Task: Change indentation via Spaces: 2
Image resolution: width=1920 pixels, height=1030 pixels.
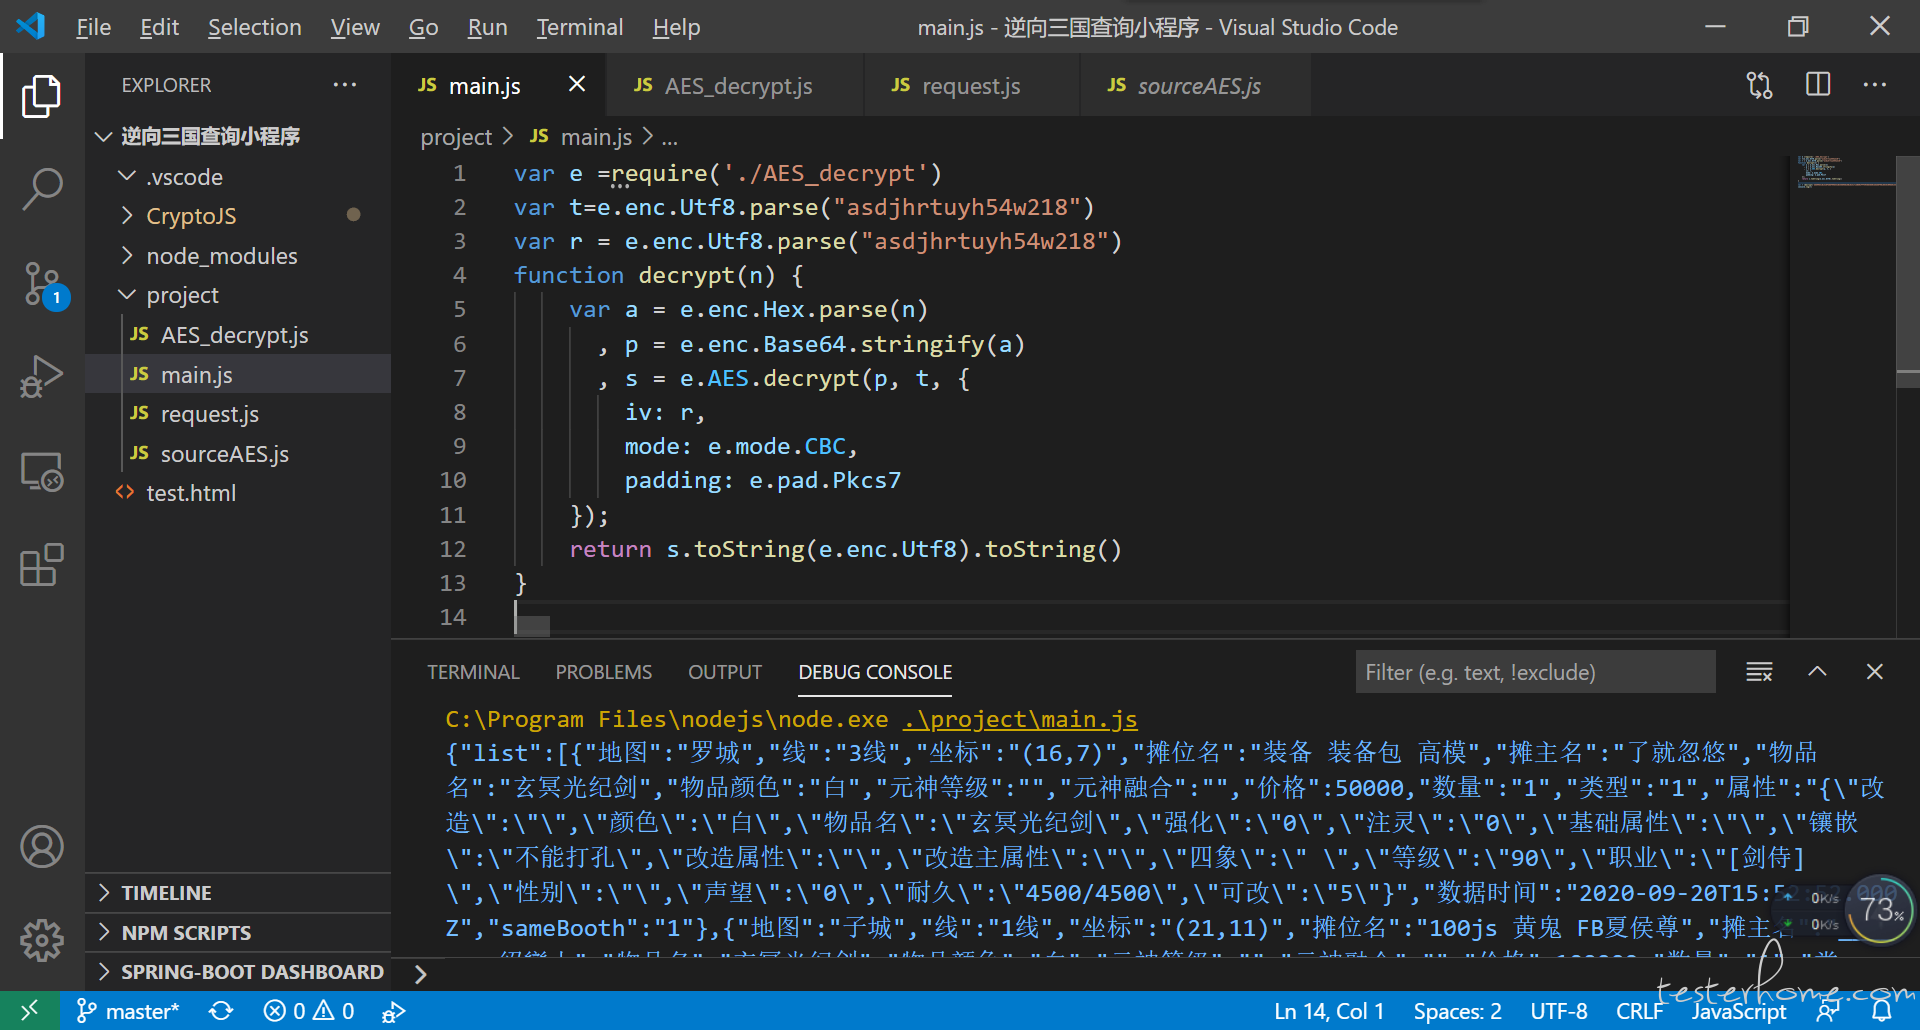Action: (1457, 1011)
